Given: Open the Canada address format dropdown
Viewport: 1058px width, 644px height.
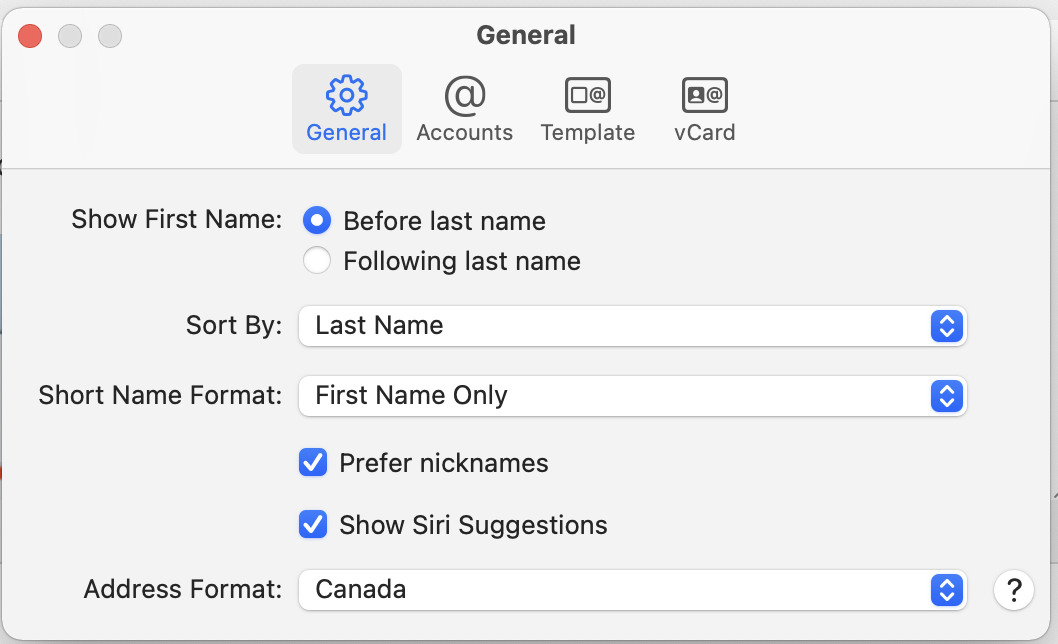Looking at the screenshot, I should point(620,590).
